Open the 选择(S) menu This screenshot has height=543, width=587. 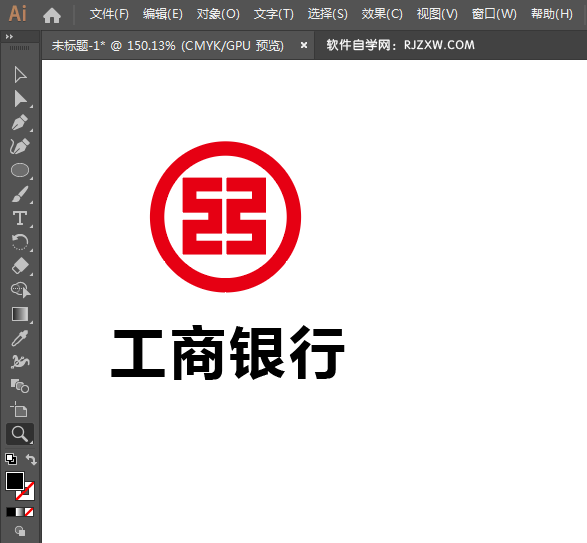pos(328,14)
